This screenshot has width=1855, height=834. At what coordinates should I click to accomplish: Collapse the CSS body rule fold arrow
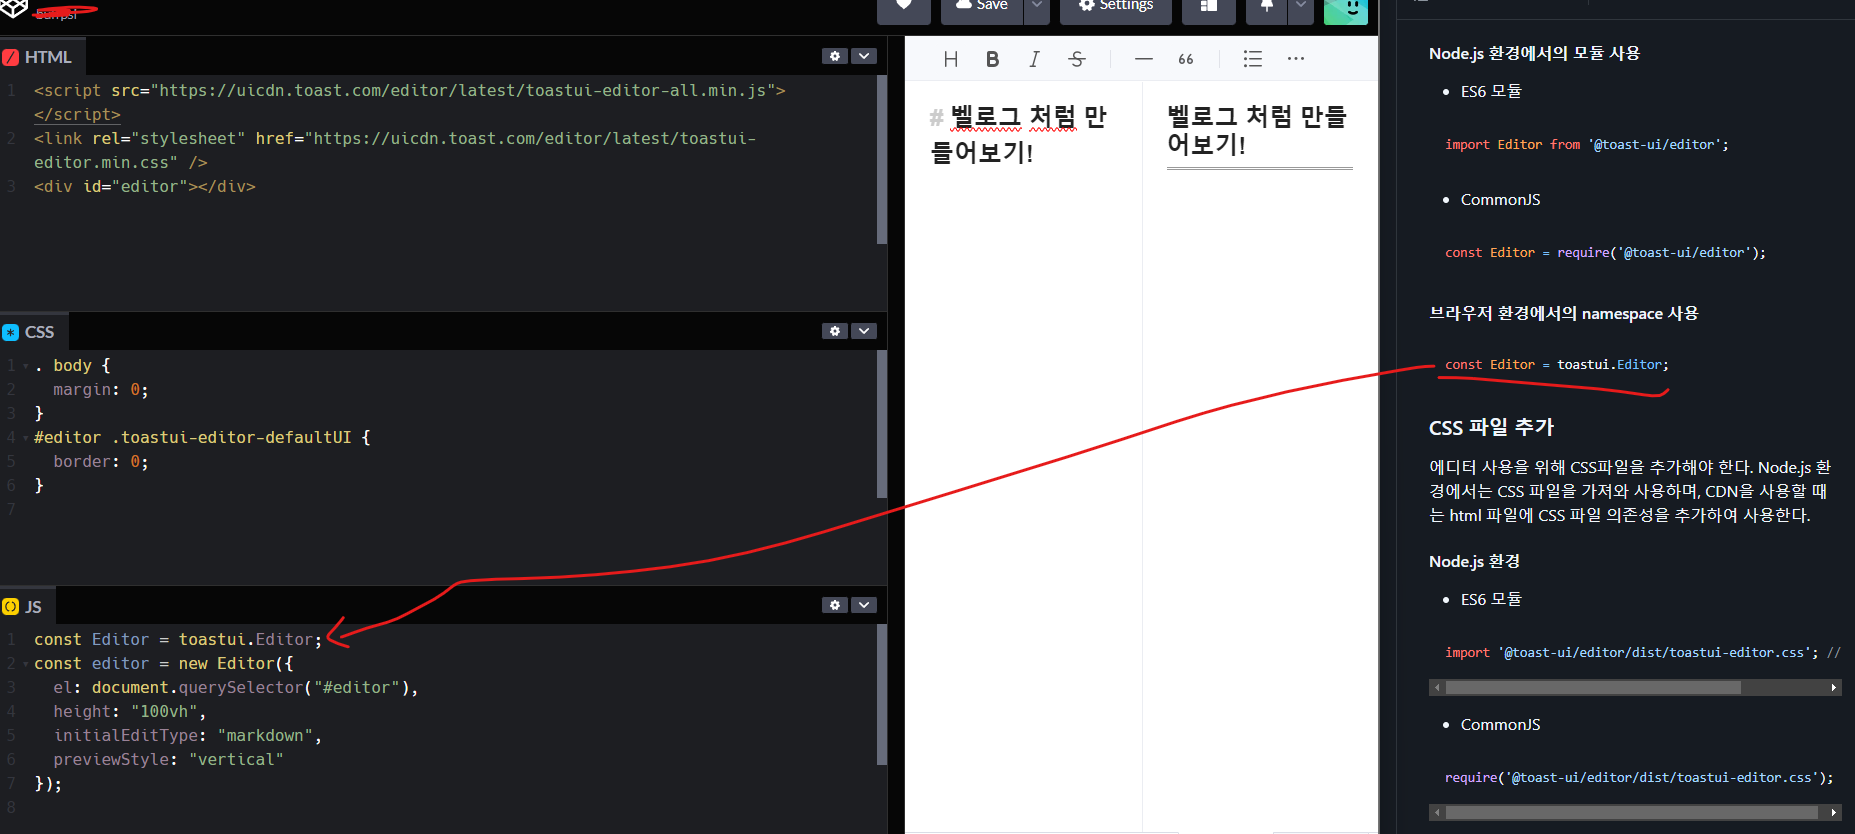pos(25,366)
